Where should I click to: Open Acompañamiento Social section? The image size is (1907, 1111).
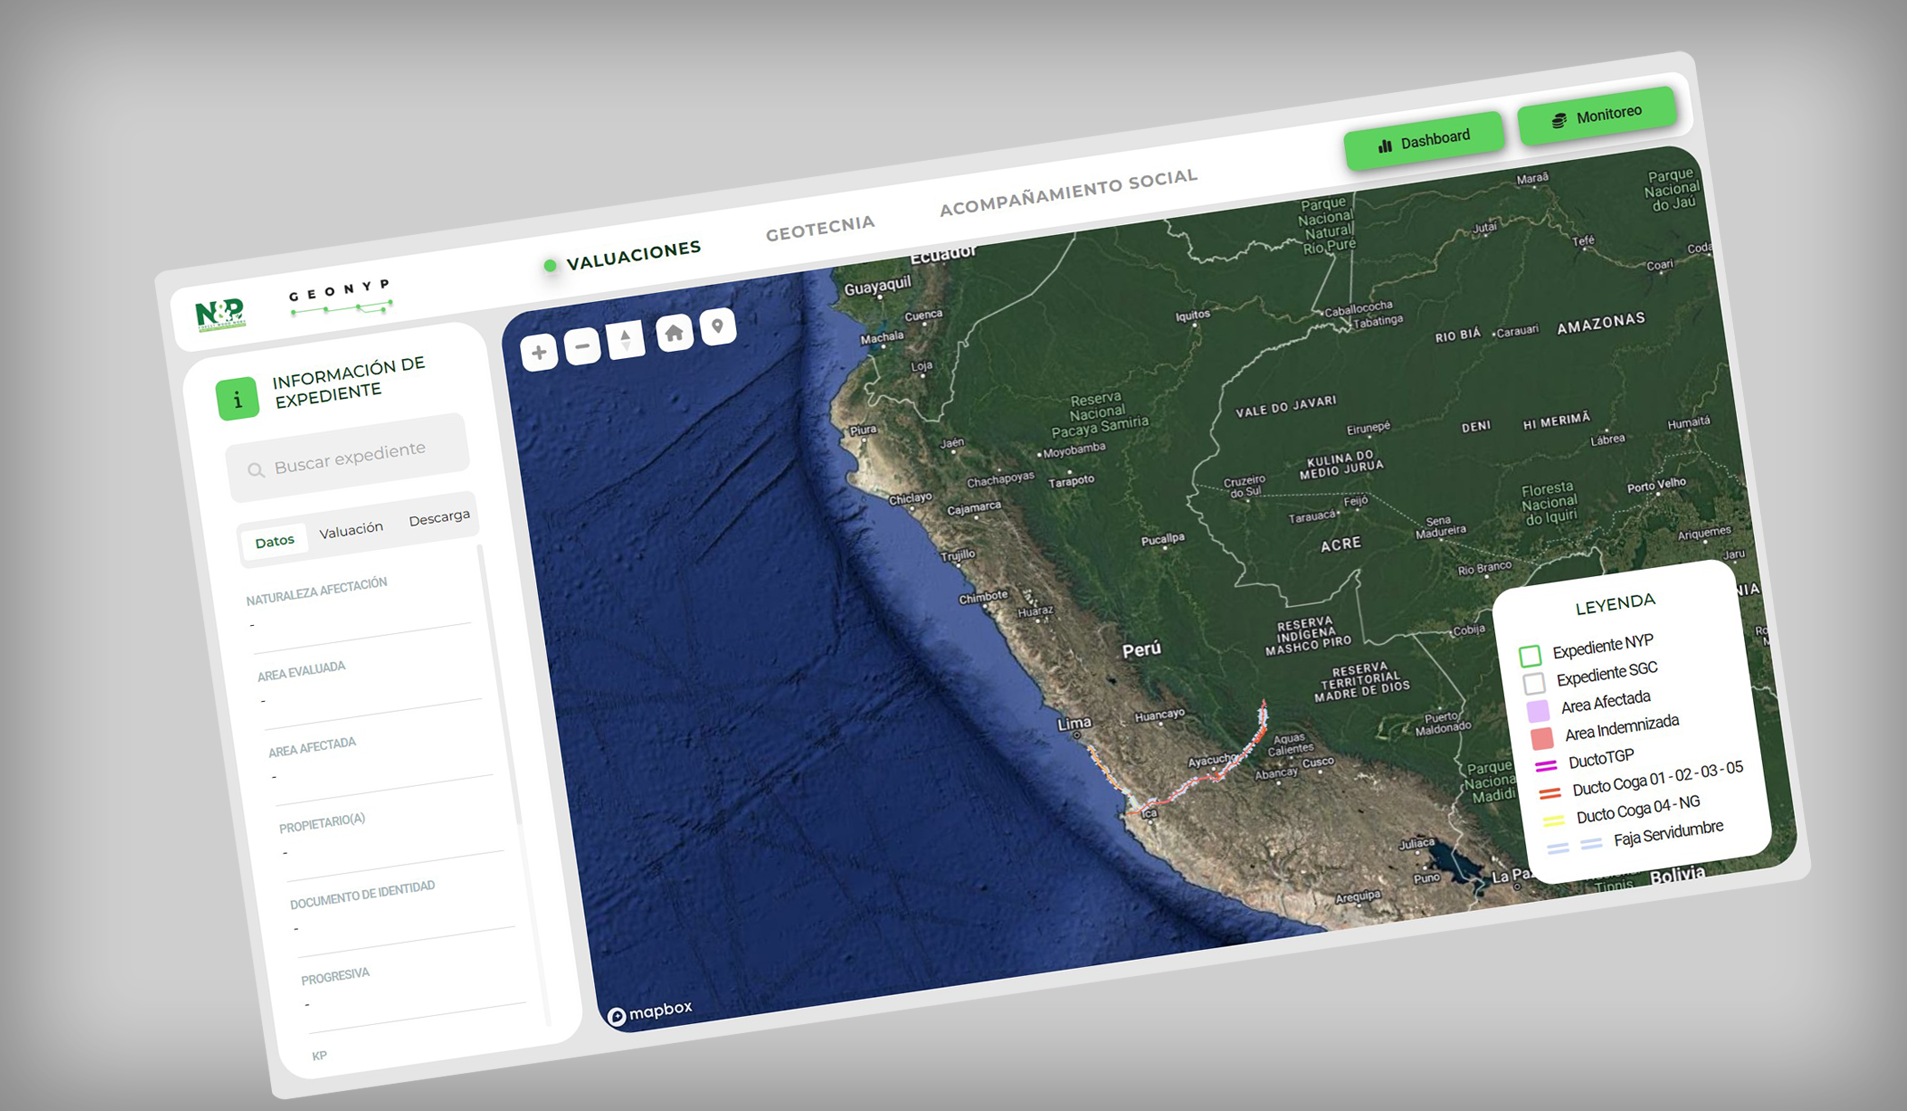[x=1068, y=192]
